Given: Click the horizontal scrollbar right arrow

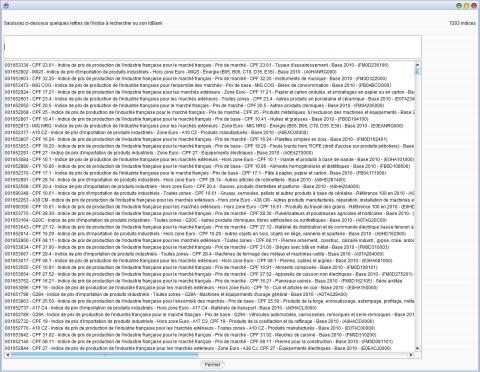Looking at the screenshot, I should [x=411, y=355].
